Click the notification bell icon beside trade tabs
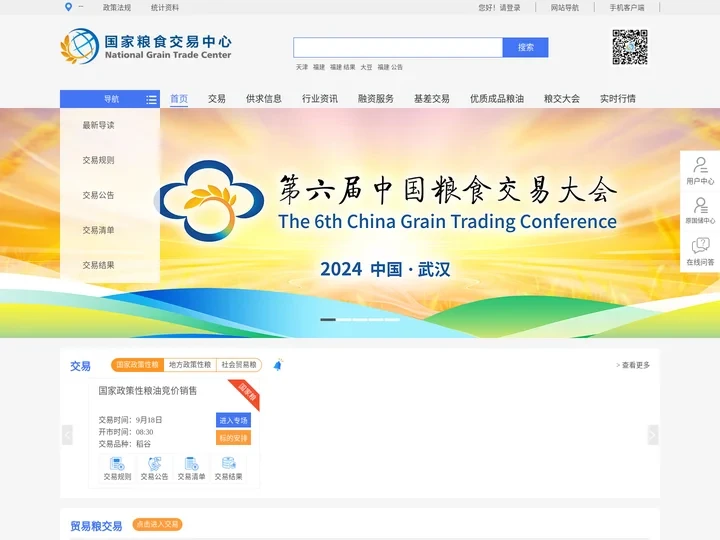This screenshot has width=720, height=540. coord(278,365)
